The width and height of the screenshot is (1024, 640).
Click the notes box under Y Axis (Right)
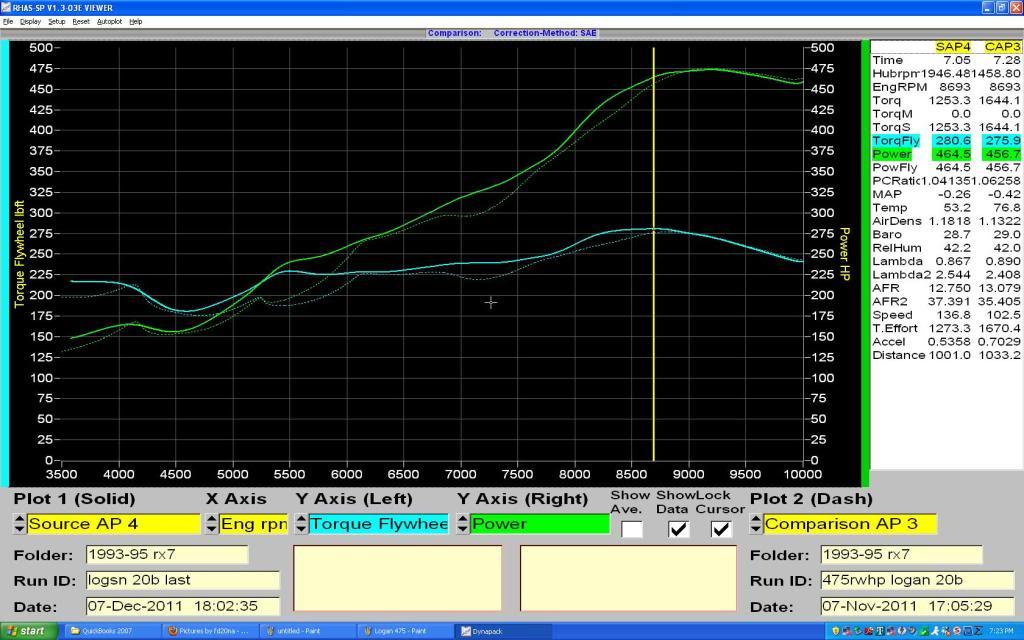(628, 579)
